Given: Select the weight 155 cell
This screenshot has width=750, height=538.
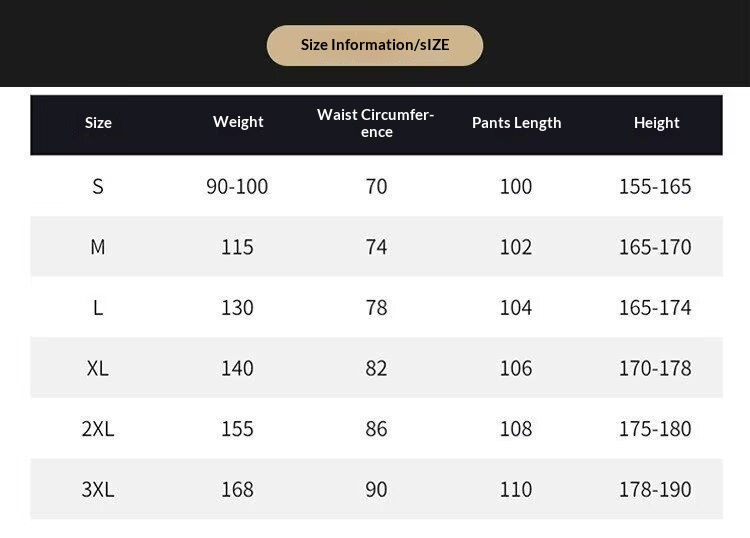Looking at the screenshot, I should 237,429.
